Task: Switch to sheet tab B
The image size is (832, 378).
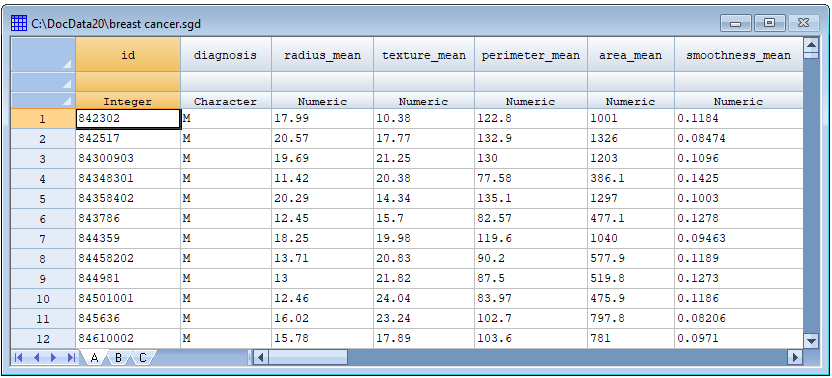Action: 118,358
